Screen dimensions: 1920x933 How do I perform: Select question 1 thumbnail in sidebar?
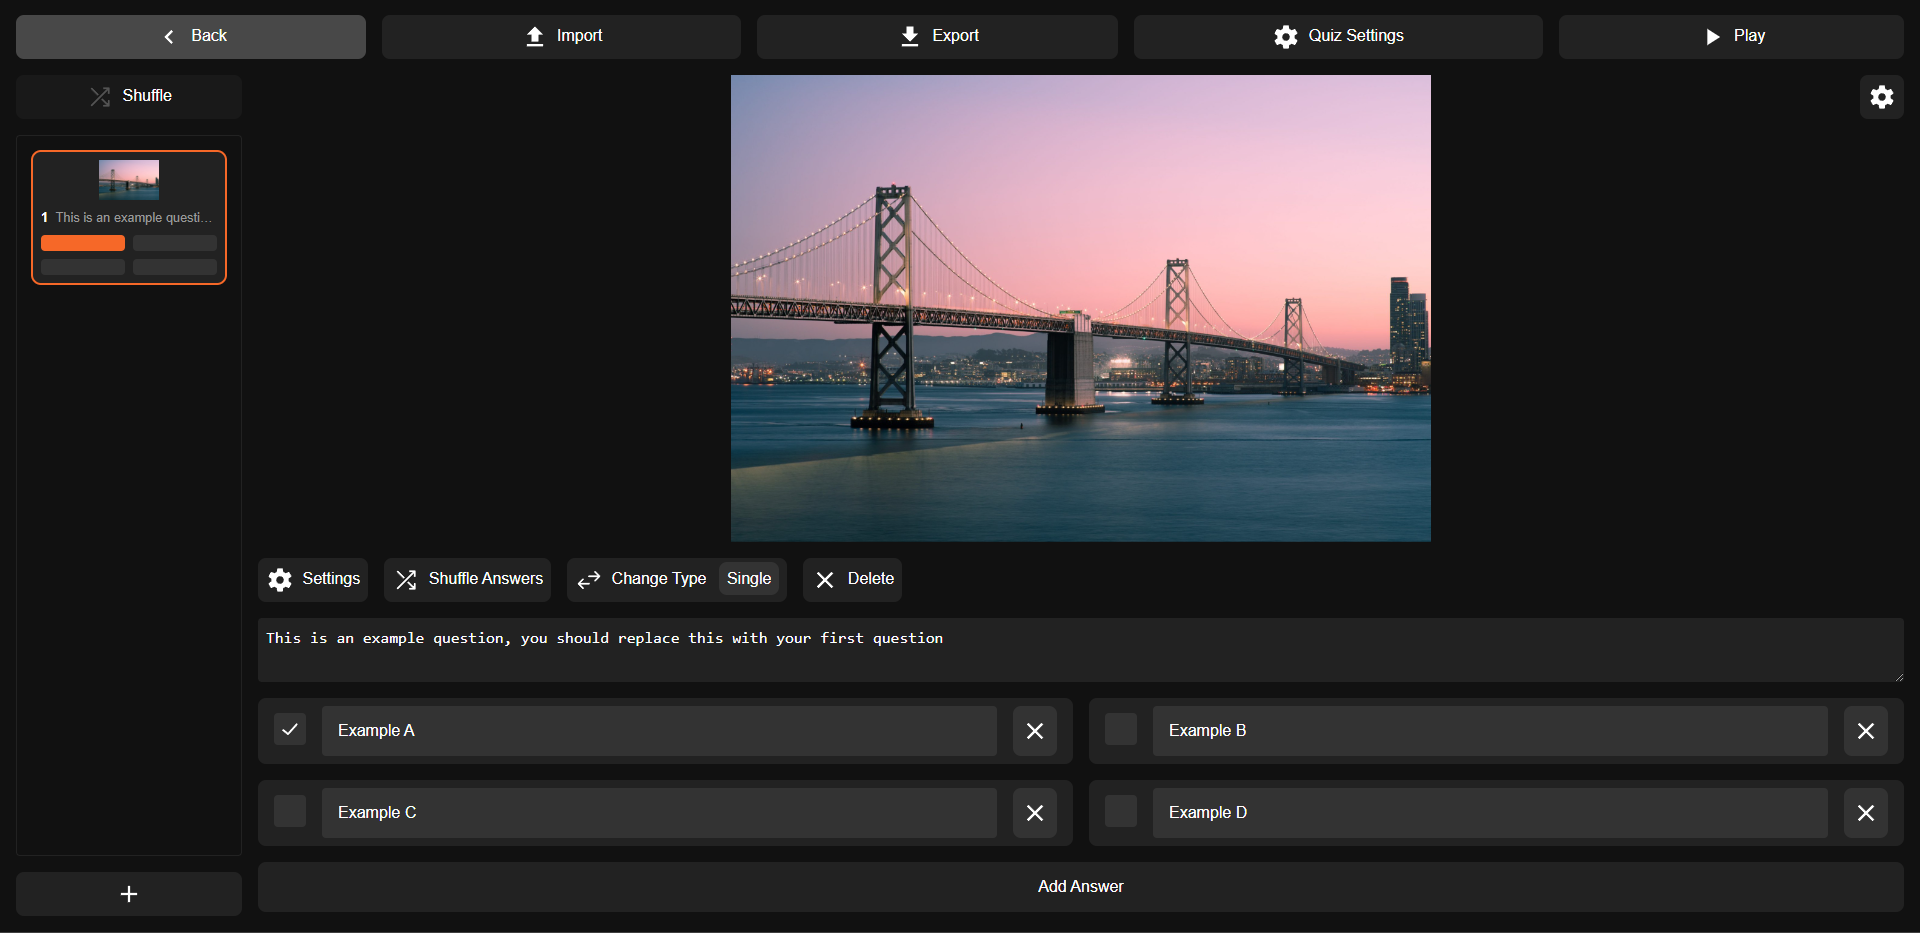(x=129, y=217)
